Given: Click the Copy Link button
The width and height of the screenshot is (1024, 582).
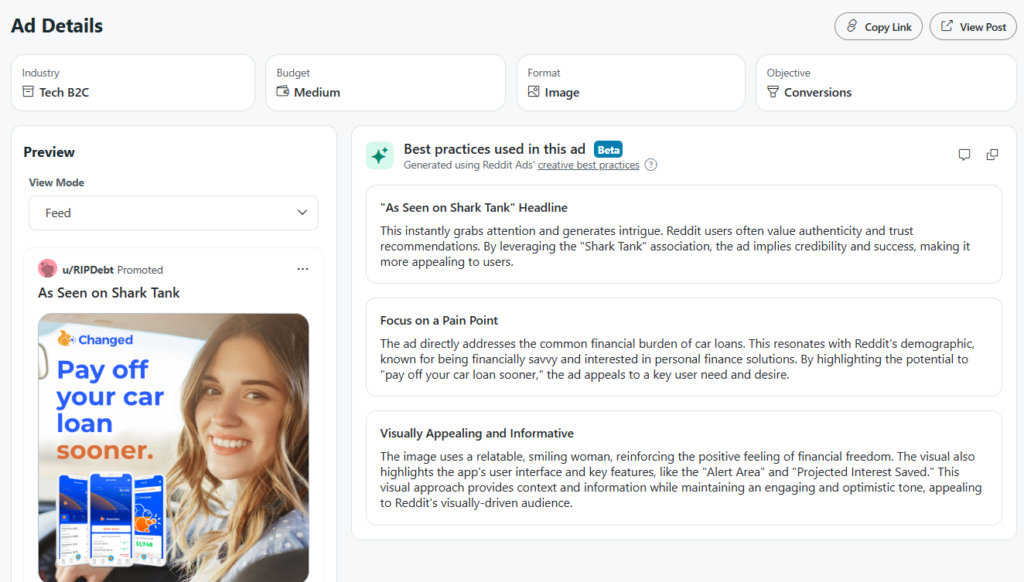Looking at the screenshot, I should pos(878,27).
